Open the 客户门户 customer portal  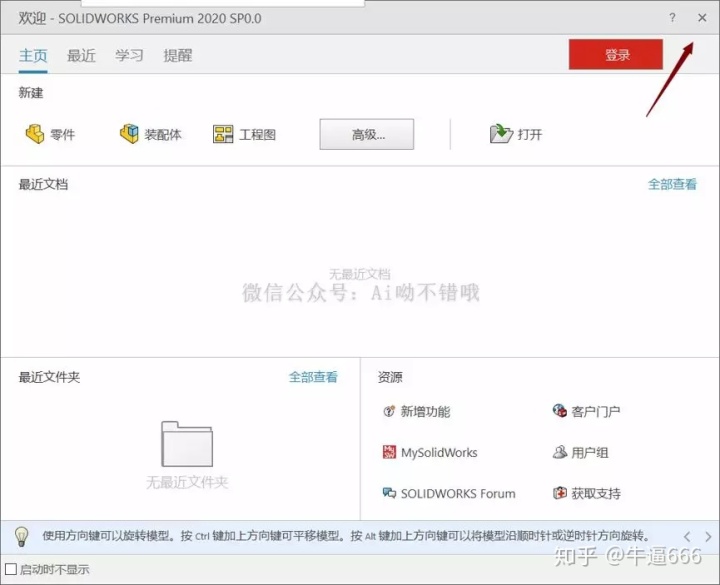click(x=586, y=411)
